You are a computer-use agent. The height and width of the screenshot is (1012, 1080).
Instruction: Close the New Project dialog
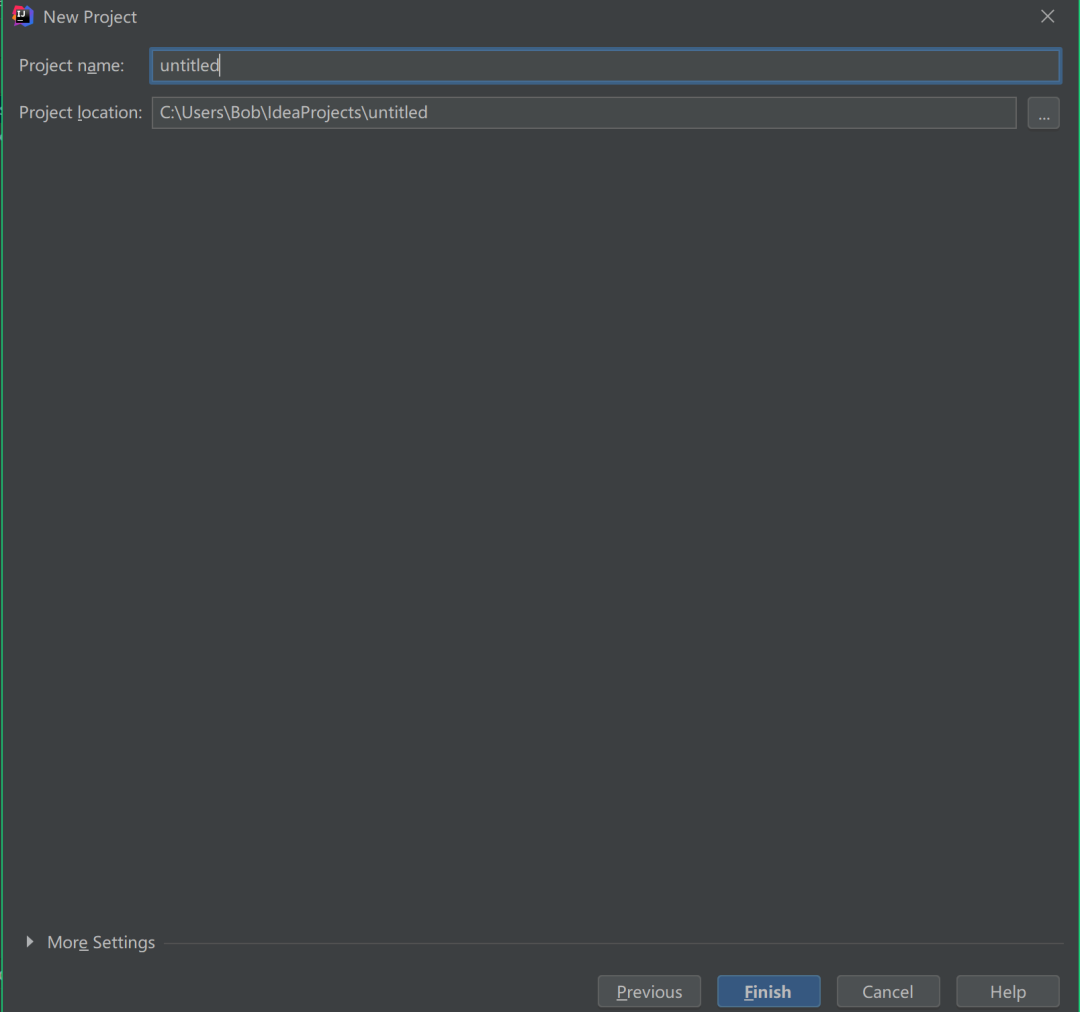pos(1047,17)
